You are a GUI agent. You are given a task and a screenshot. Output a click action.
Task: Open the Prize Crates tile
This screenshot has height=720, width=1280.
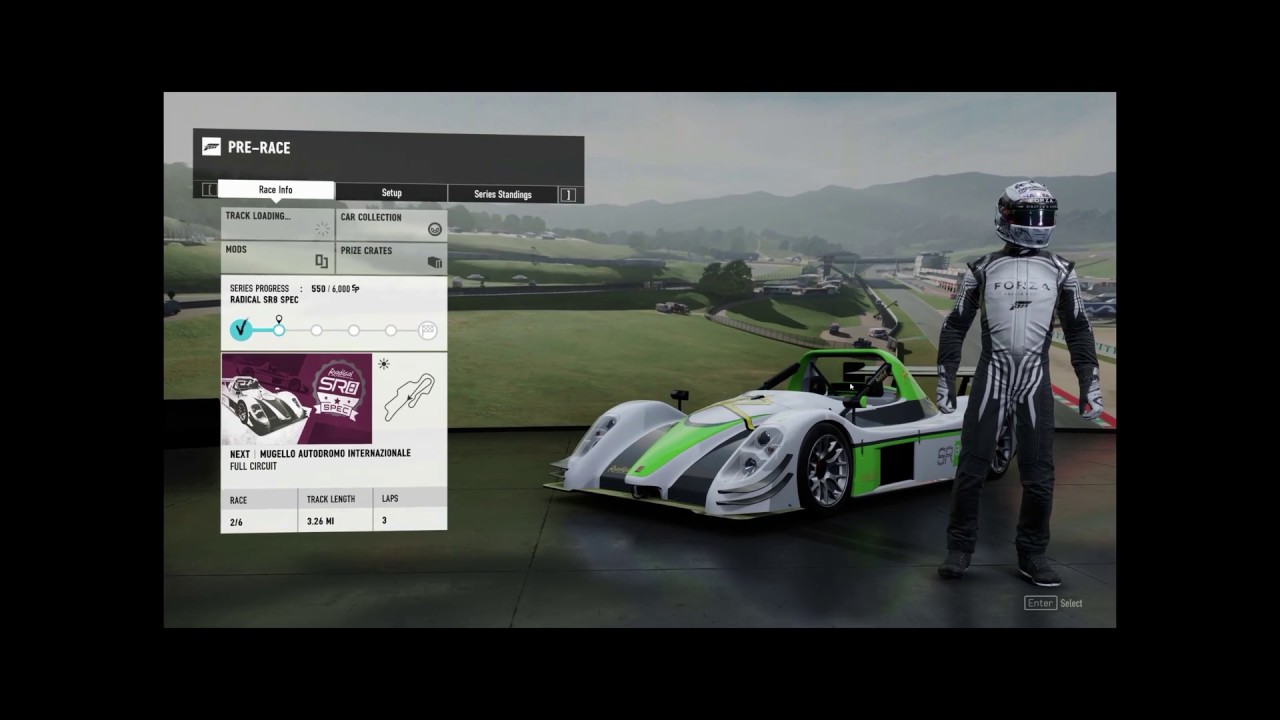tap(391, 257)
